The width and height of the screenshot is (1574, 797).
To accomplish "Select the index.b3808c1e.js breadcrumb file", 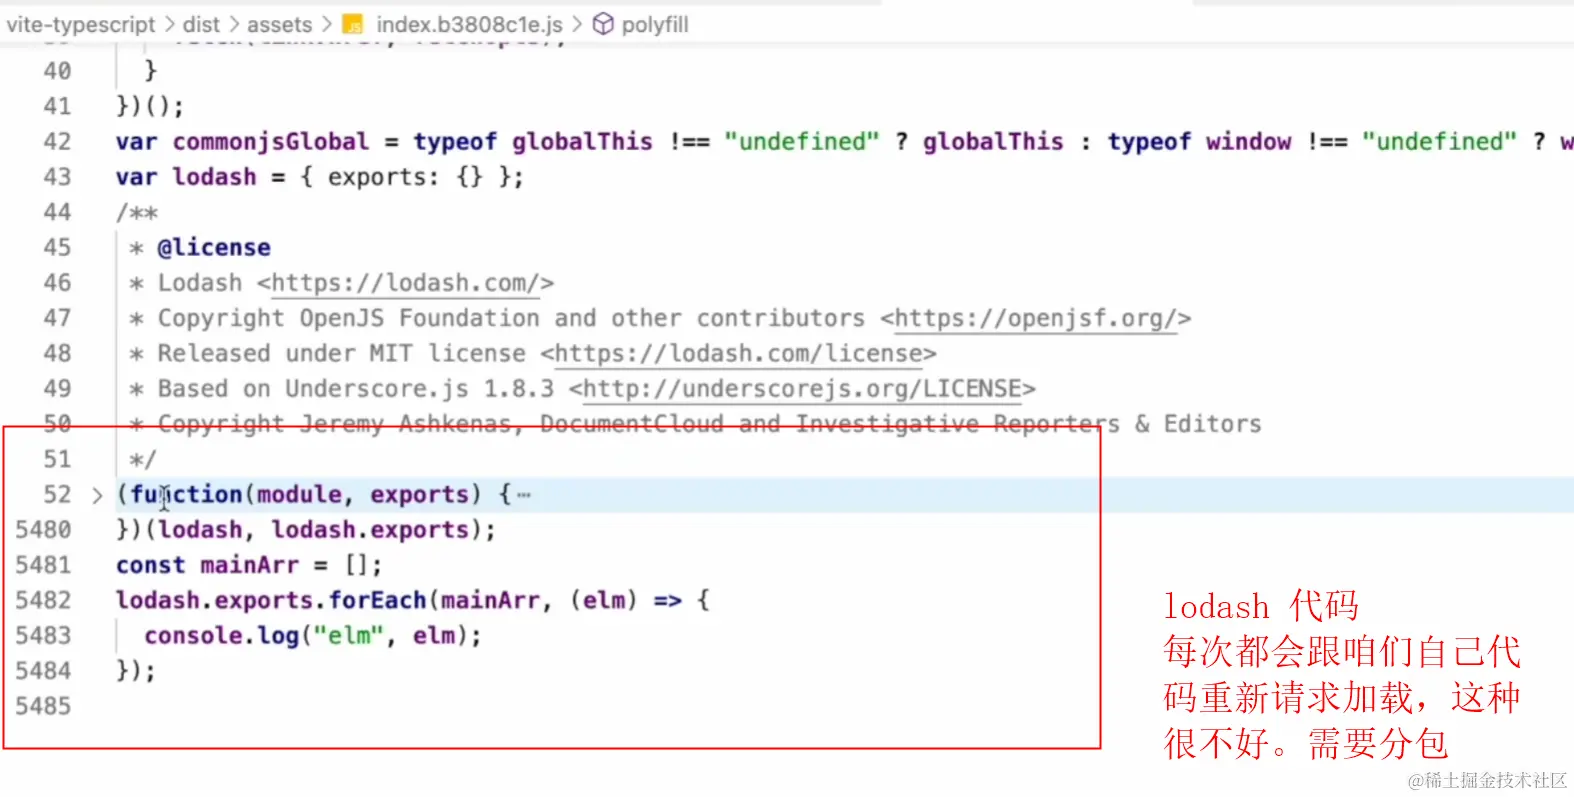I will (x=469, y=24).
